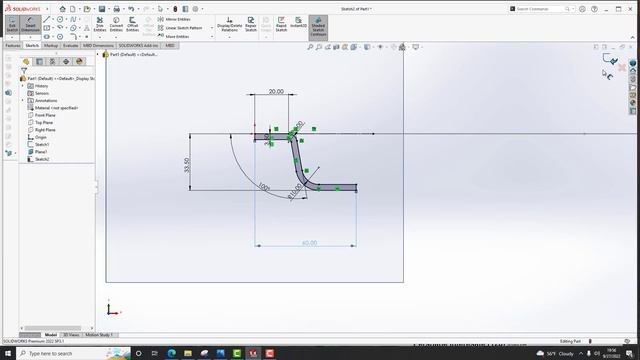Image resolution: width=640 pixels, height=360 pixels.
Task: Open the SOLIDWORKS Add-Ins tab
Action: pos(138,46)
